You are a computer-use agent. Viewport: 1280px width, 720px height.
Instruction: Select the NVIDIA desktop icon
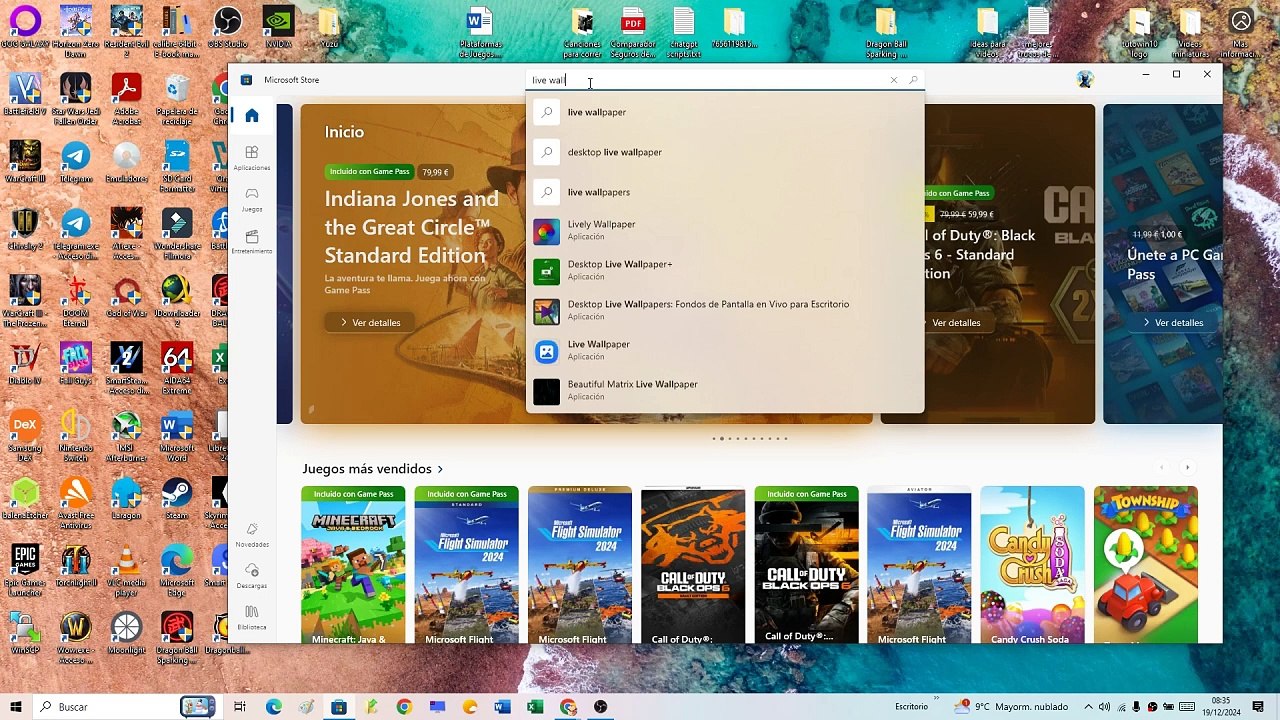278,27
